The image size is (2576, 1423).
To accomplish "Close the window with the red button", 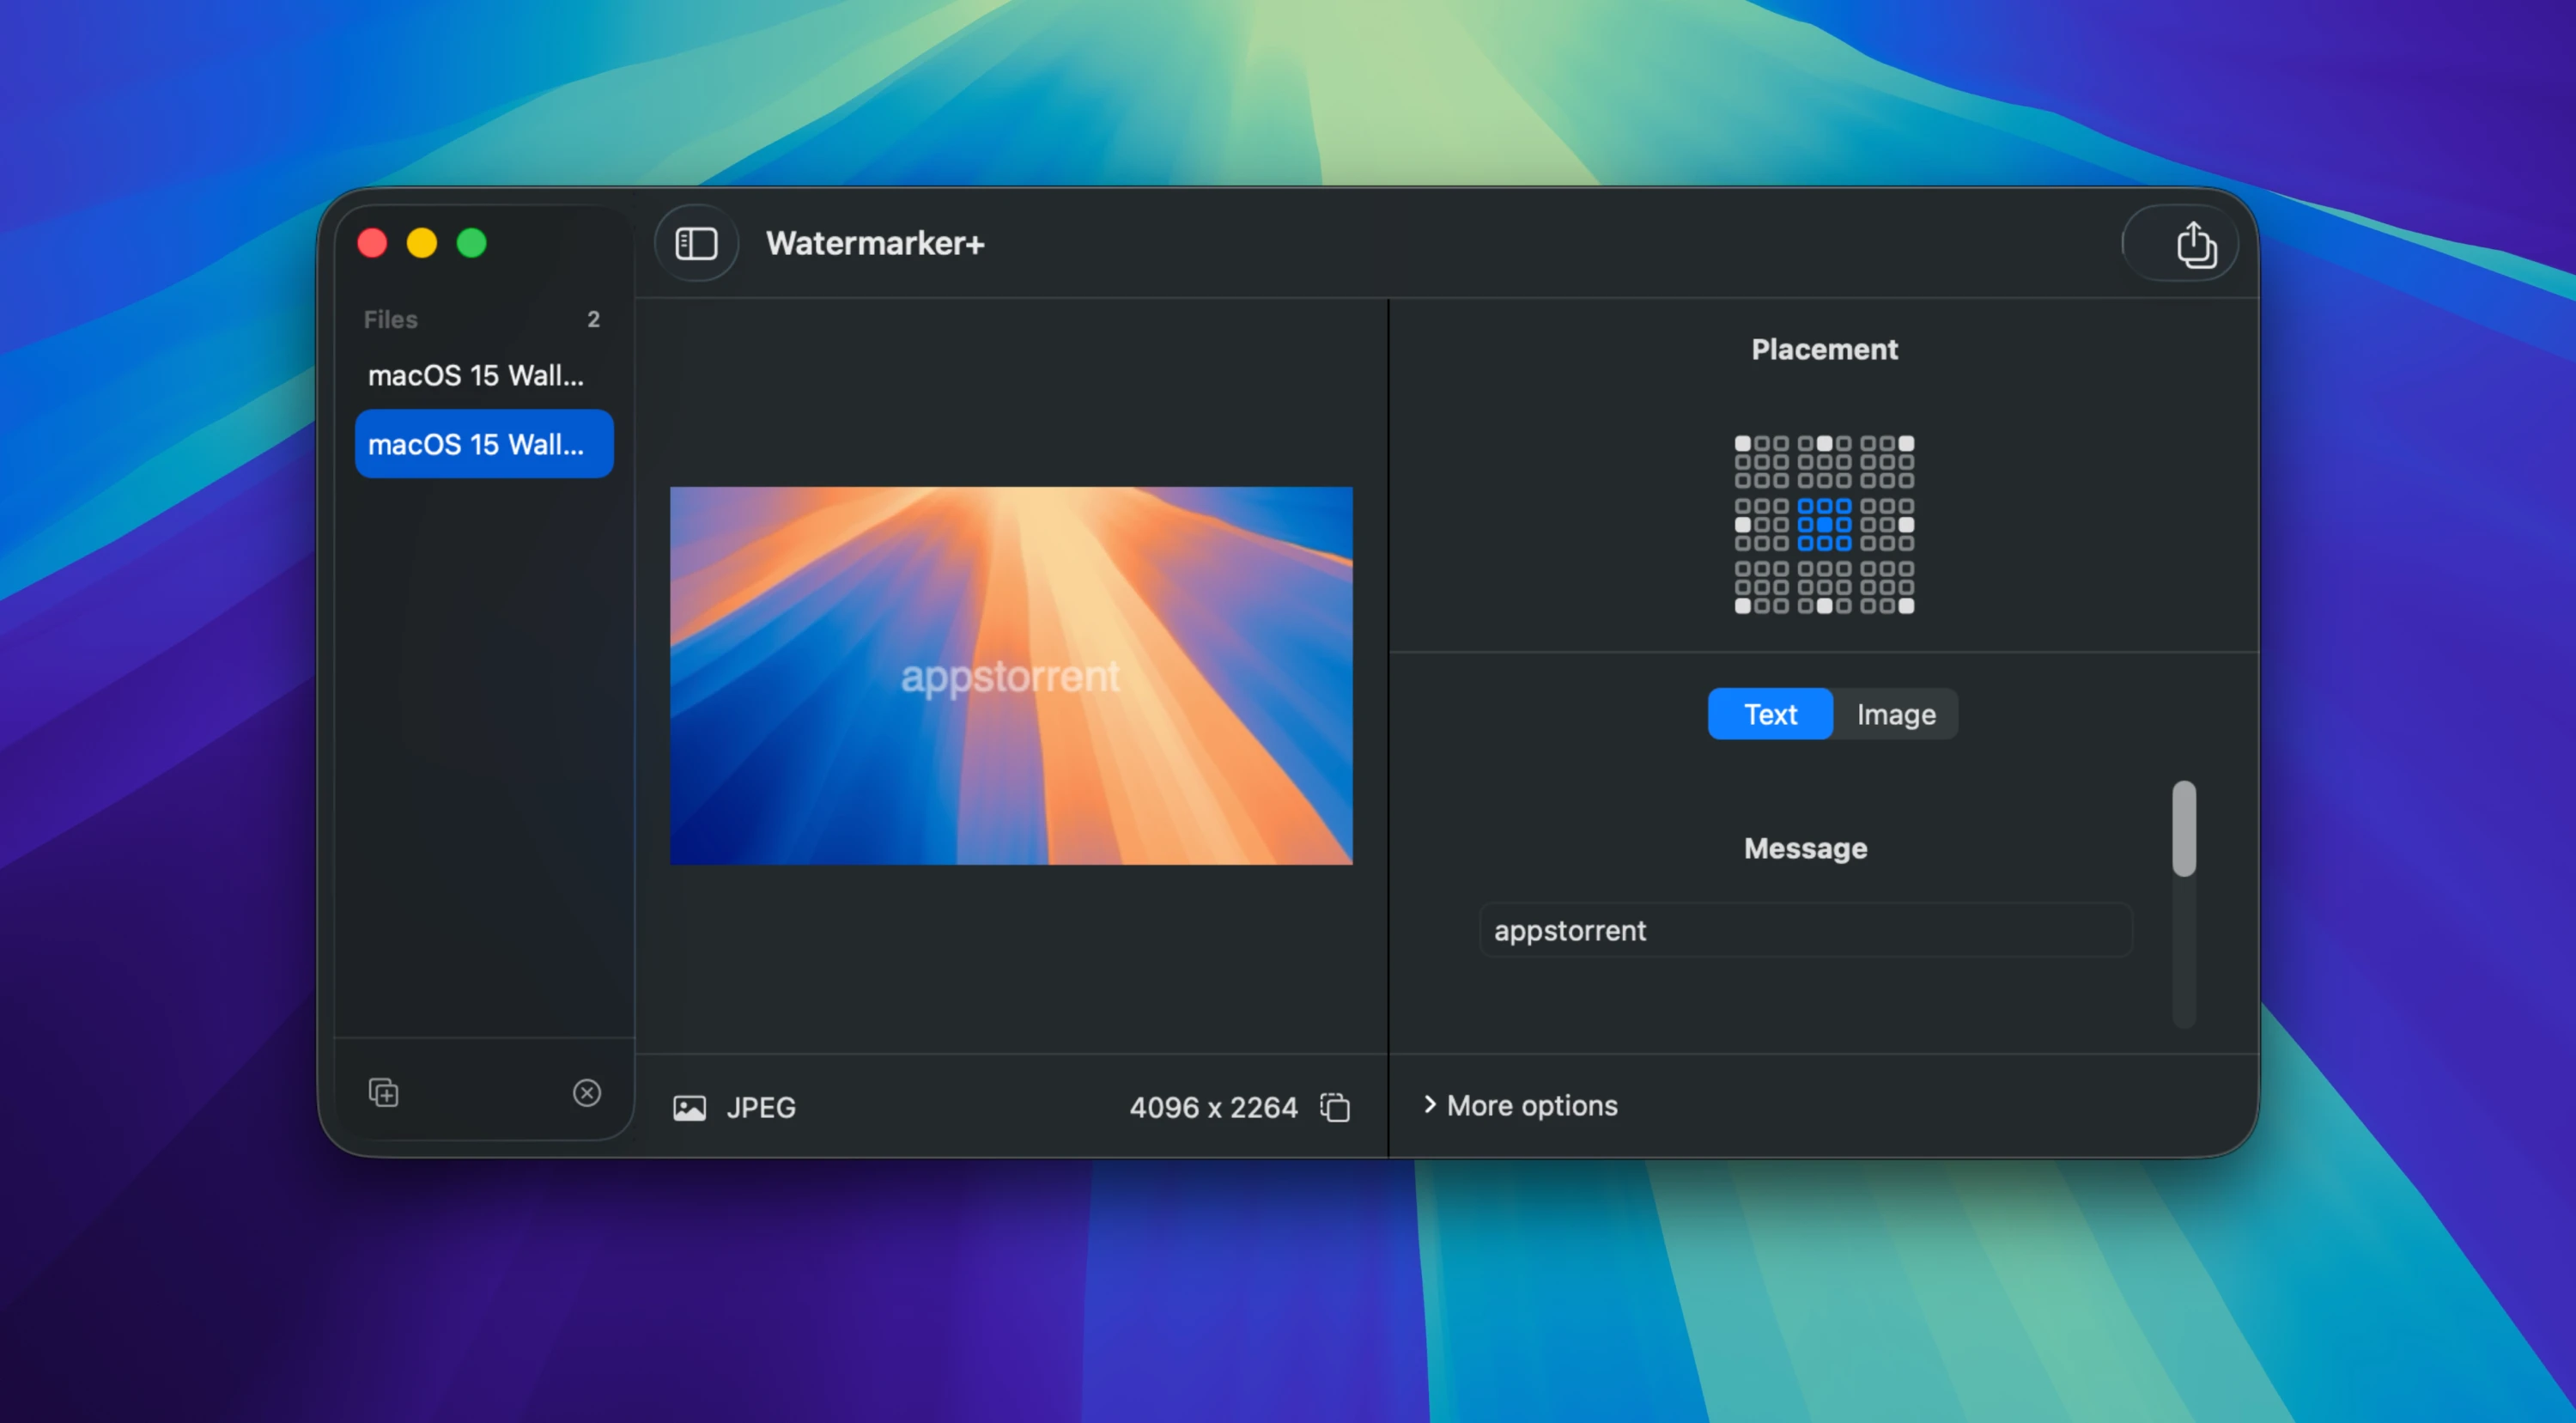I will coord(372,243).
